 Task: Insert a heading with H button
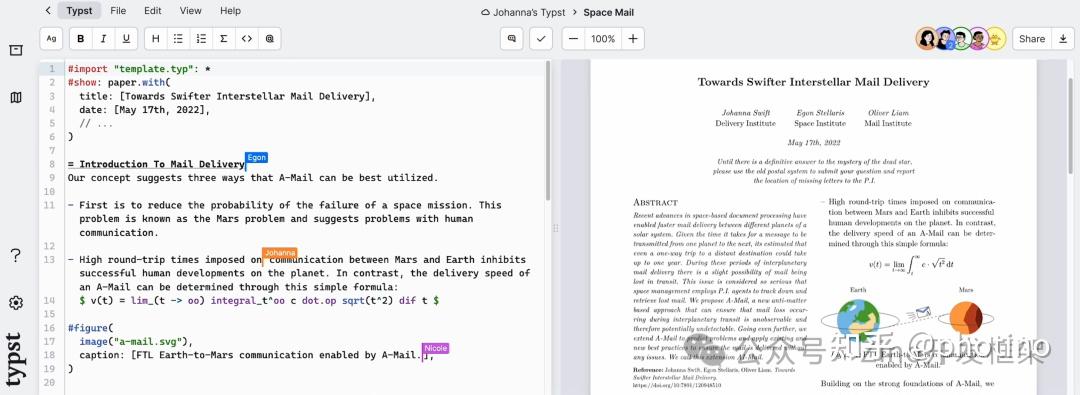[x=156, y=39]
